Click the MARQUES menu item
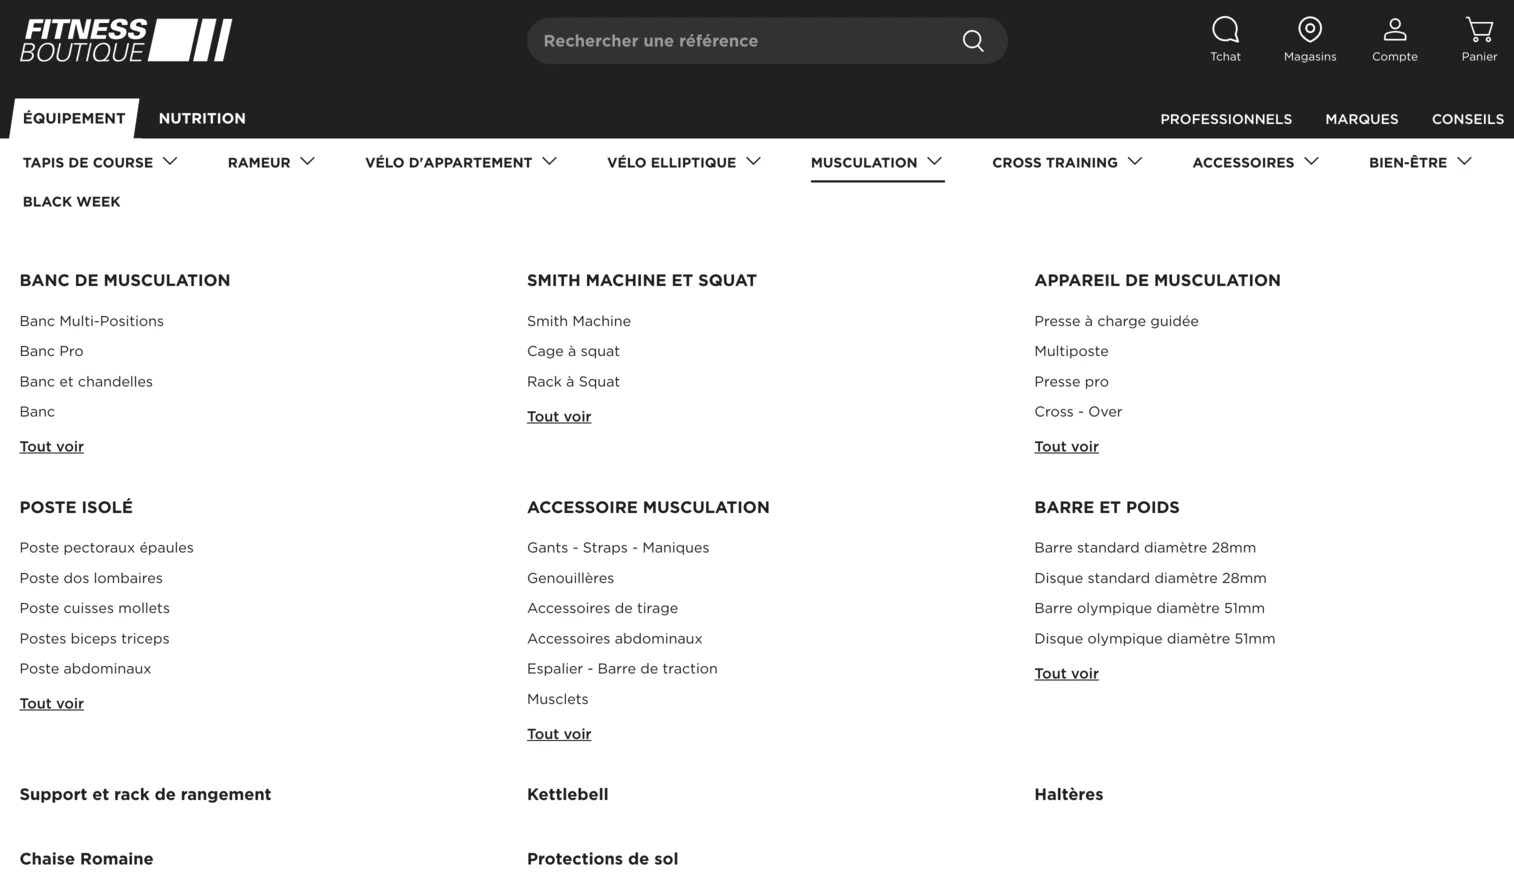Screen dimensions: 1514x885 point(1361,119)
